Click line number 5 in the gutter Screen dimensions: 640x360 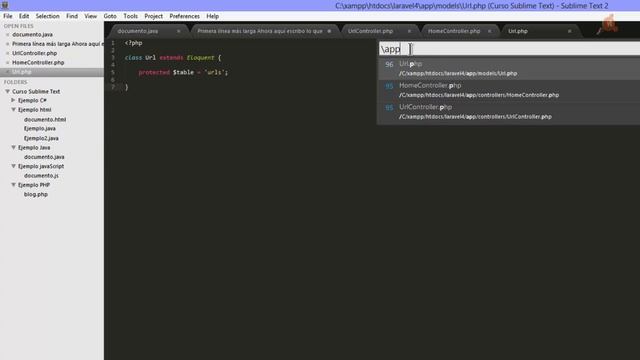113,73
